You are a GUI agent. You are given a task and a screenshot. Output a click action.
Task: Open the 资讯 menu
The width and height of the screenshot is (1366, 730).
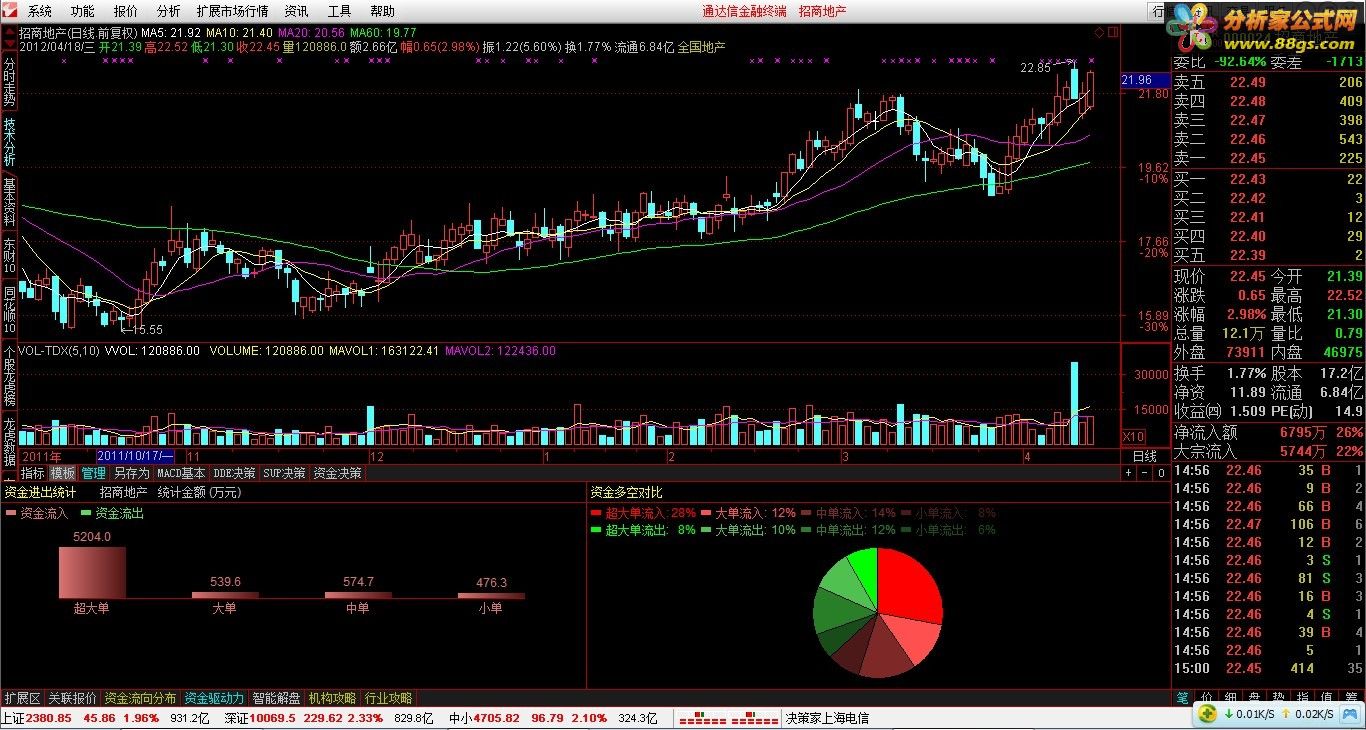296,11
